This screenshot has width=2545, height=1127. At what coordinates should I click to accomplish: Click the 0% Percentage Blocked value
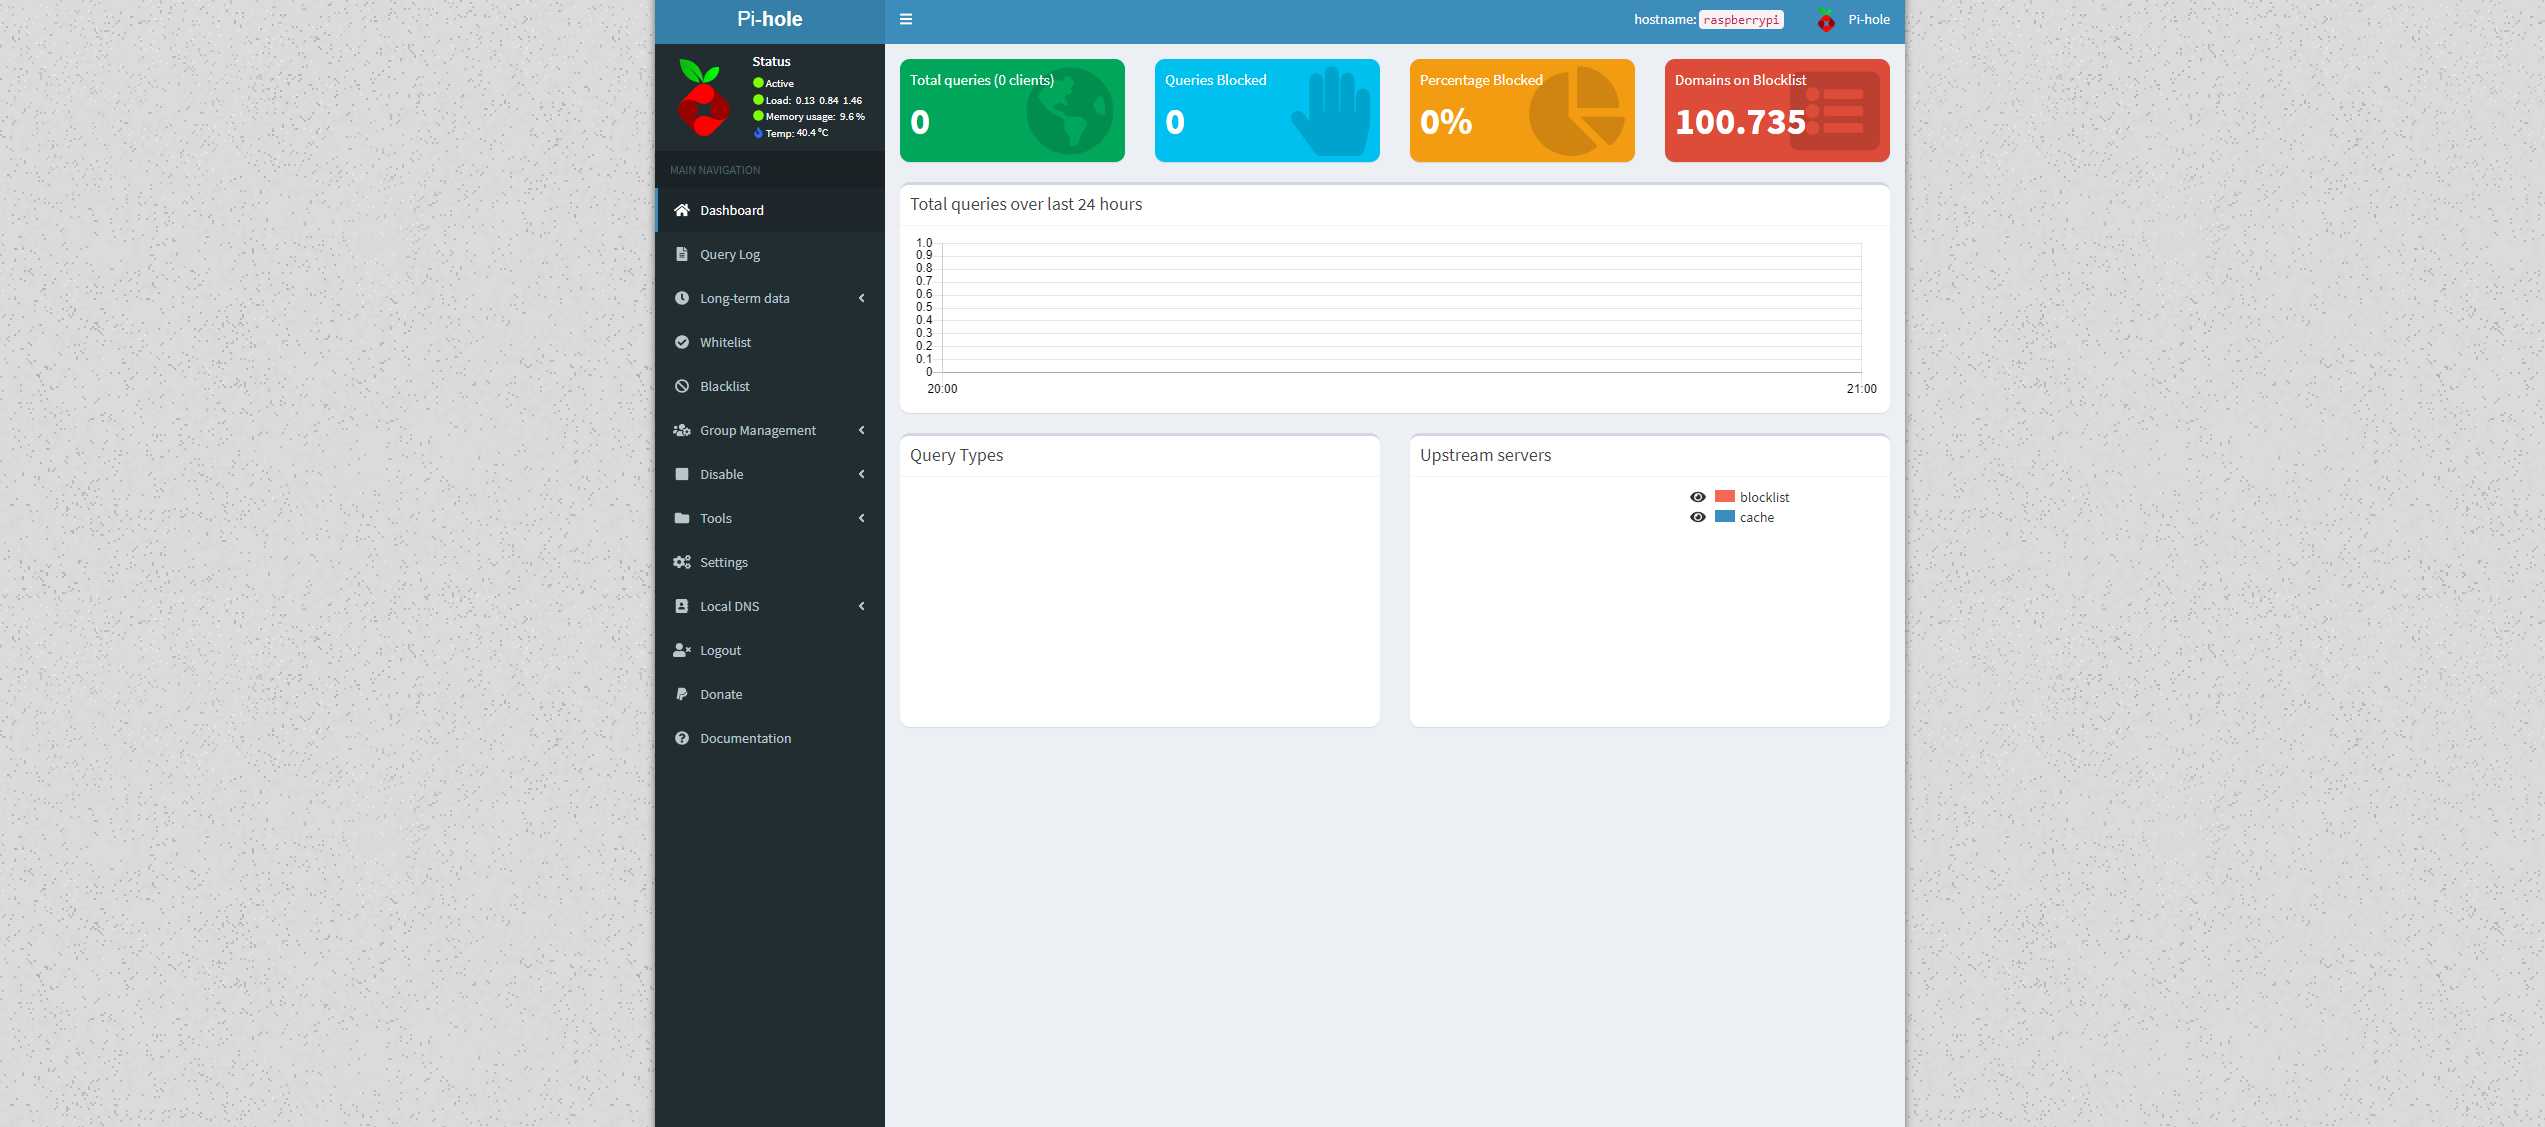pyautogui.click(x=1446, y=122)
